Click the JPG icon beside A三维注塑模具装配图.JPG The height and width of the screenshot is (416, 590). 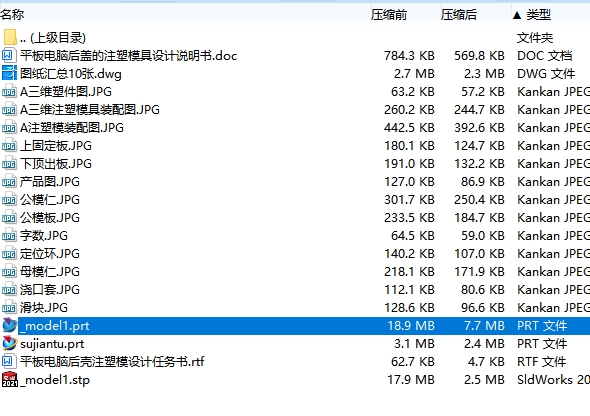click(x=9, y=109)
